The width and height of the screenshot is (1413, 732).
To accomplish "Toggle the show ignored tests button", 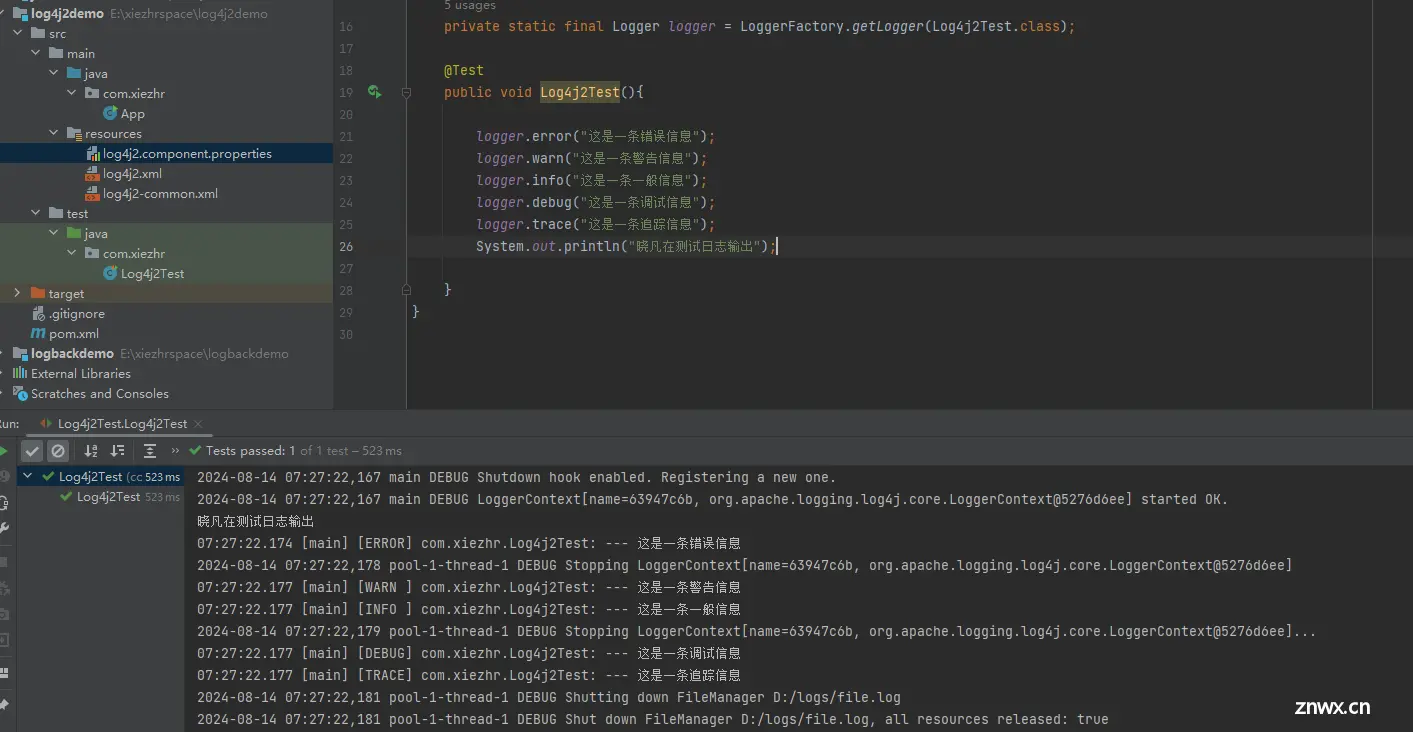I will 58,451.
